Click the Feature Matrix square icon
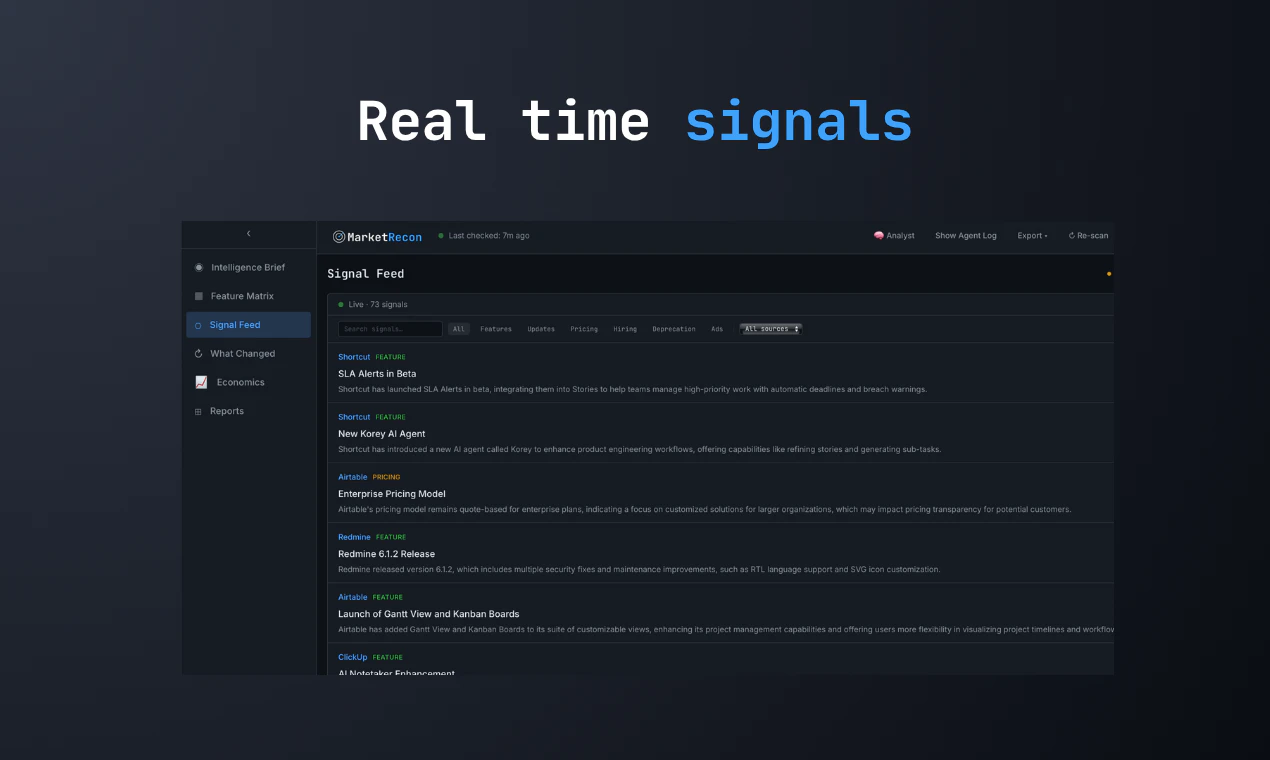This screenshot has height=760, width=1270. pyautogui.click(x=199, y=296)
